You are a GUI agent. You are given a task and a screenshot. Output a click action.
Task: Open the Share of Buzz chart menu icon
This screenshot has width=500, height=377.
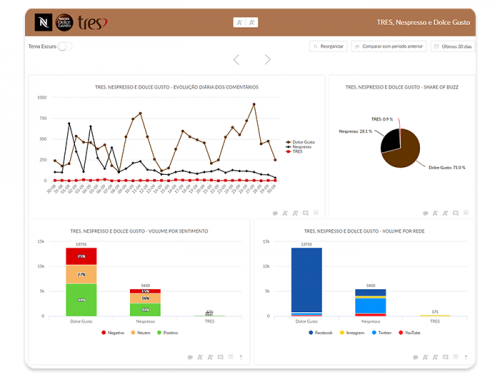(466, 213)
